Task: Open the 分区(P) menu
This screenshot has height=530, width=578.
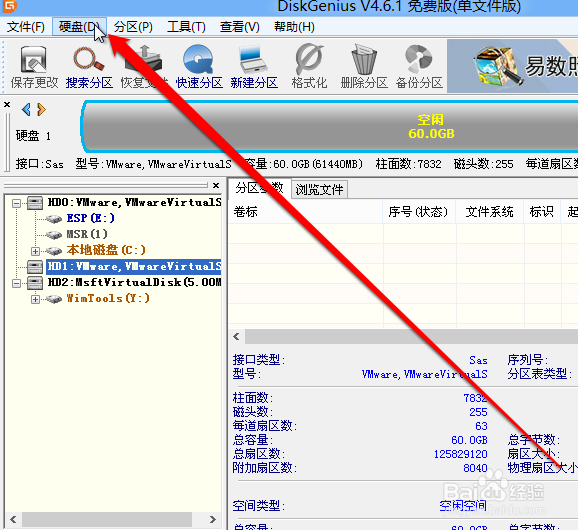Action: pyautogui.click(x=133, y=27)
